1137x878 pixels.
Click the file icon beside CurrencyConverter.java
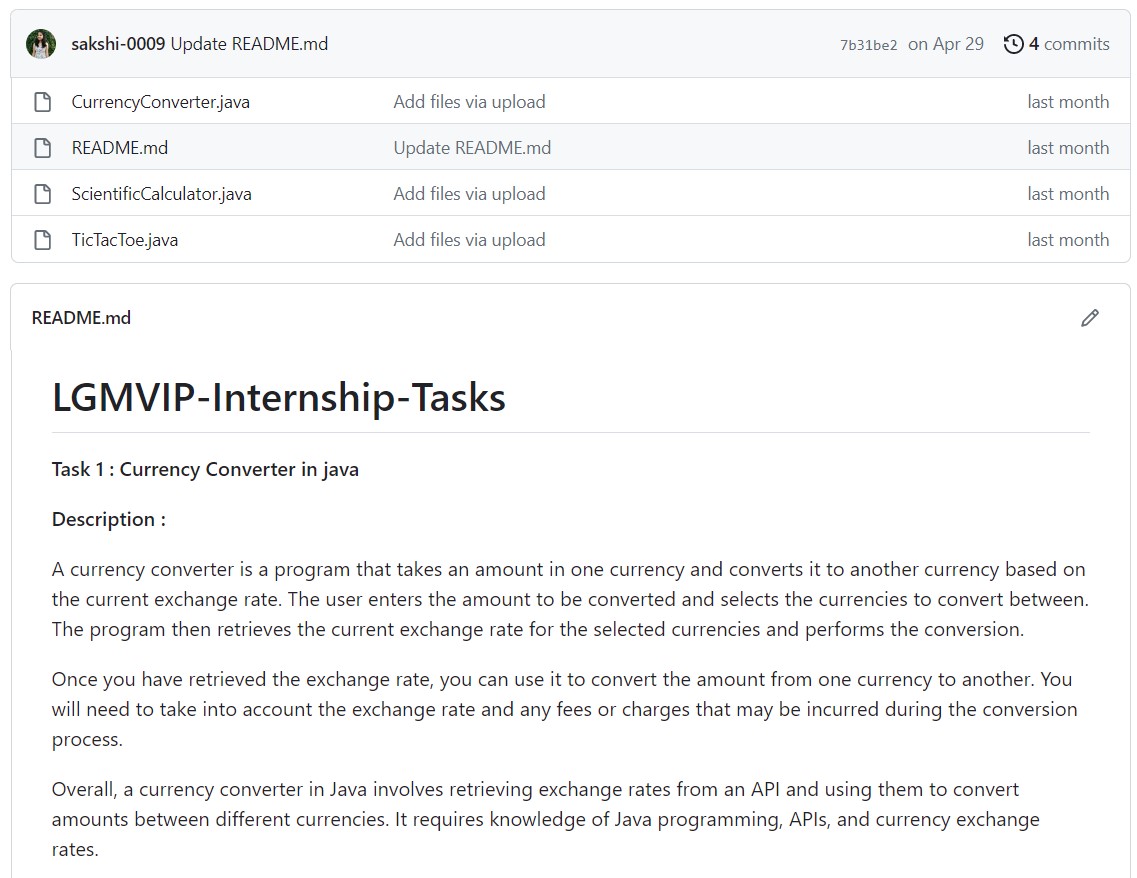pos(42,102)
